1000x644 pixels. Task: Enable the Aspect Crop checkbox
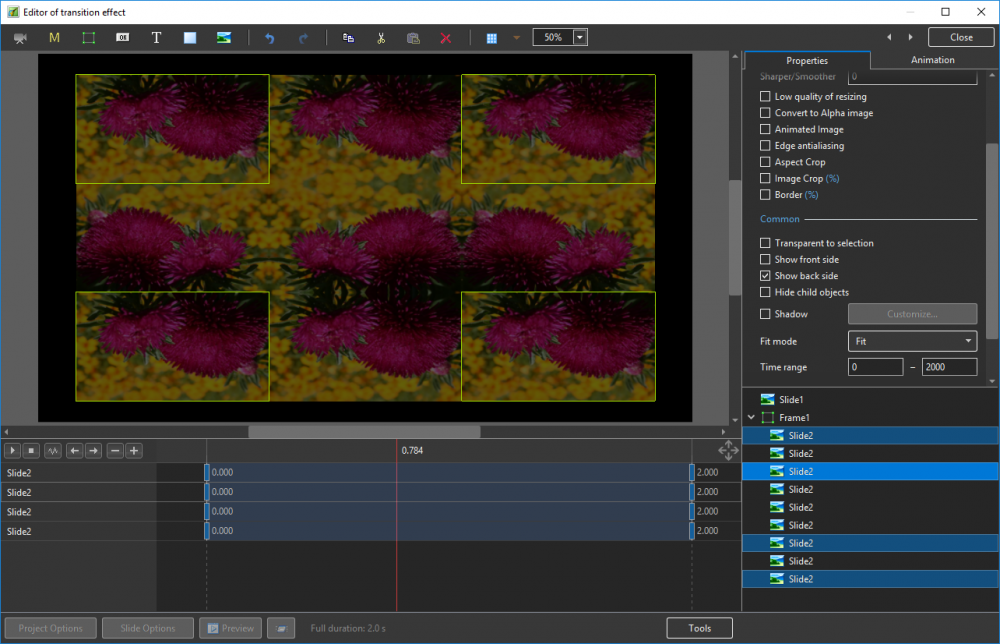(x=765, y=162)
